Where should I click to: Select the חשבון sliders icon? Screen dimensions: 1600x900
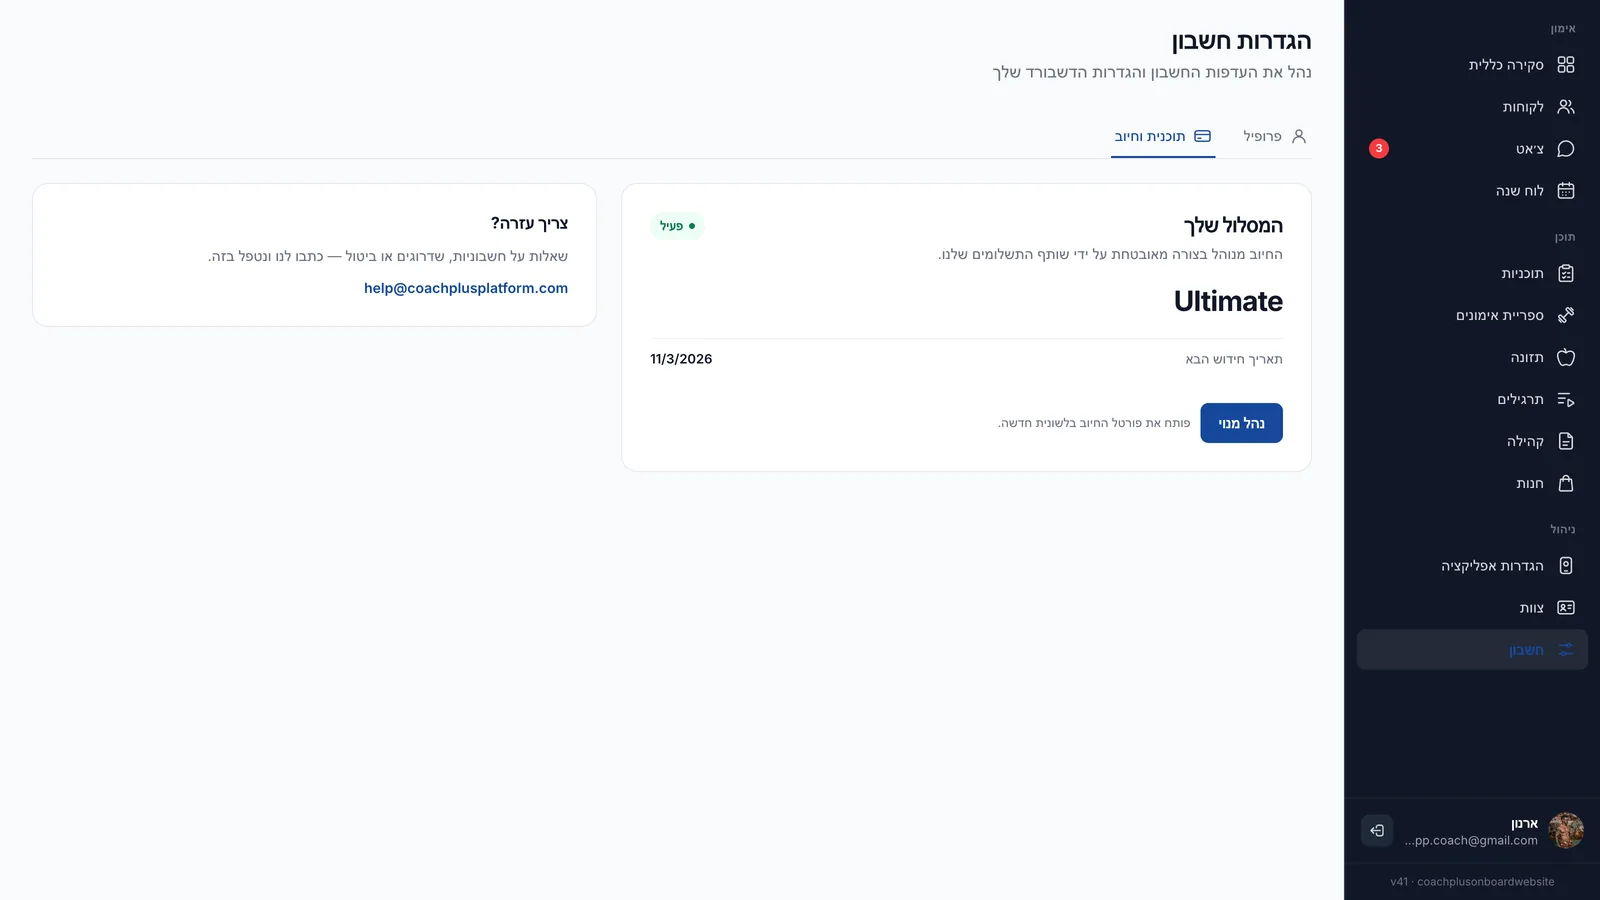pos(1566,650)
